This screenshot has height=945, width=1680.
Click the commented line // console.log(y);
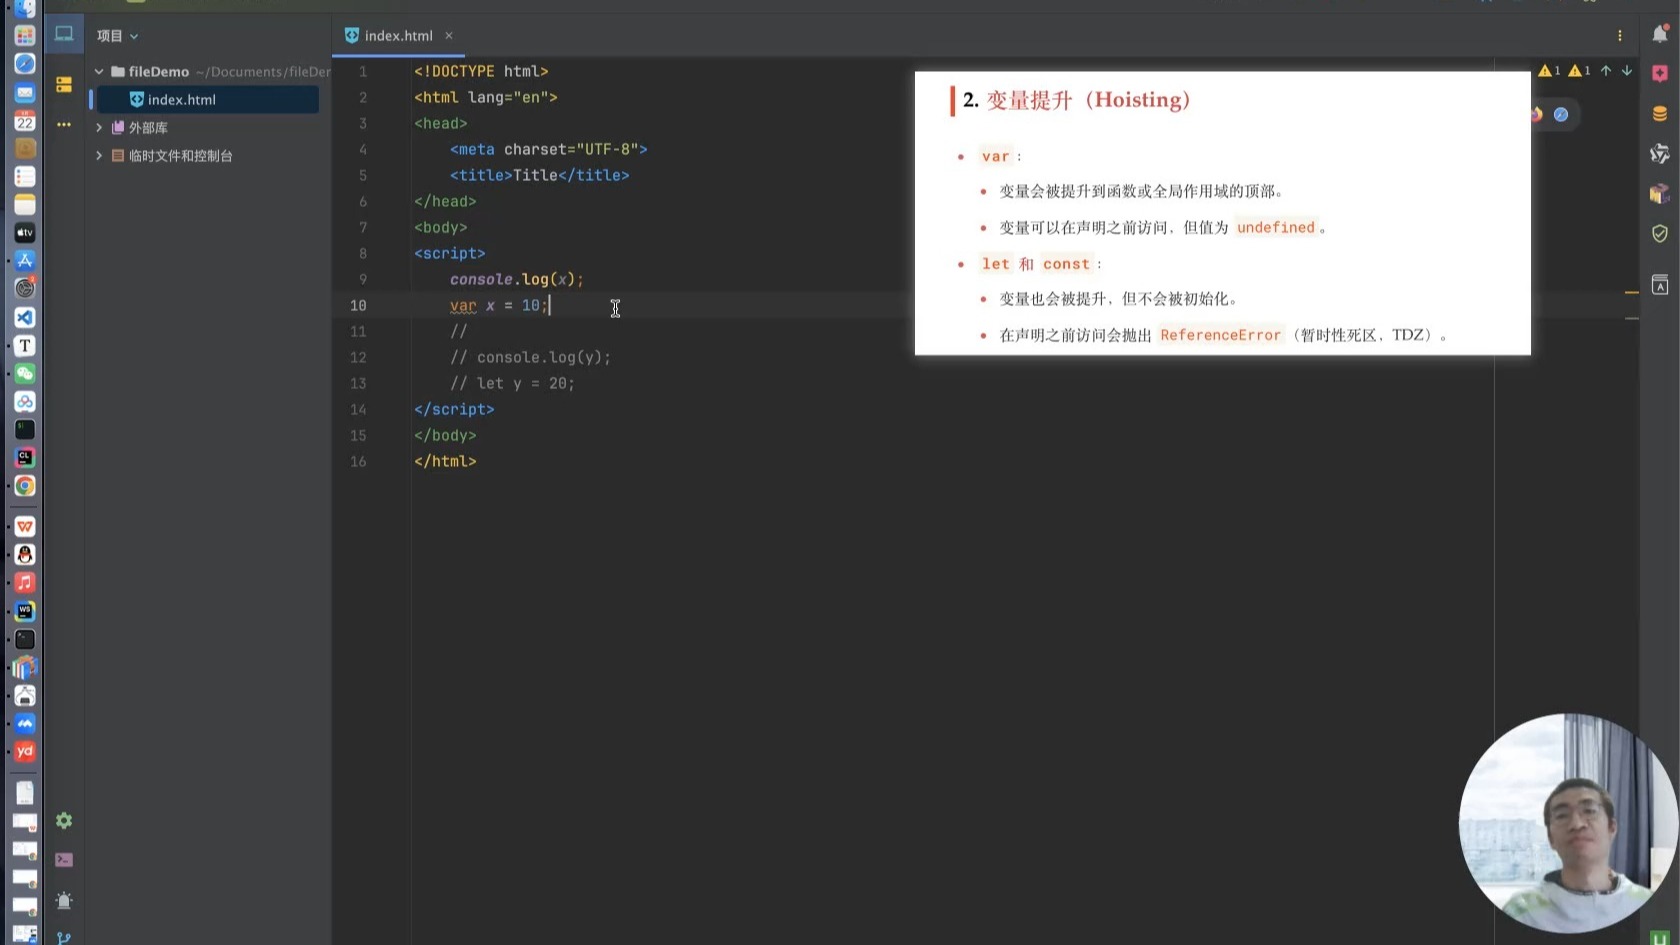[530, 357]
